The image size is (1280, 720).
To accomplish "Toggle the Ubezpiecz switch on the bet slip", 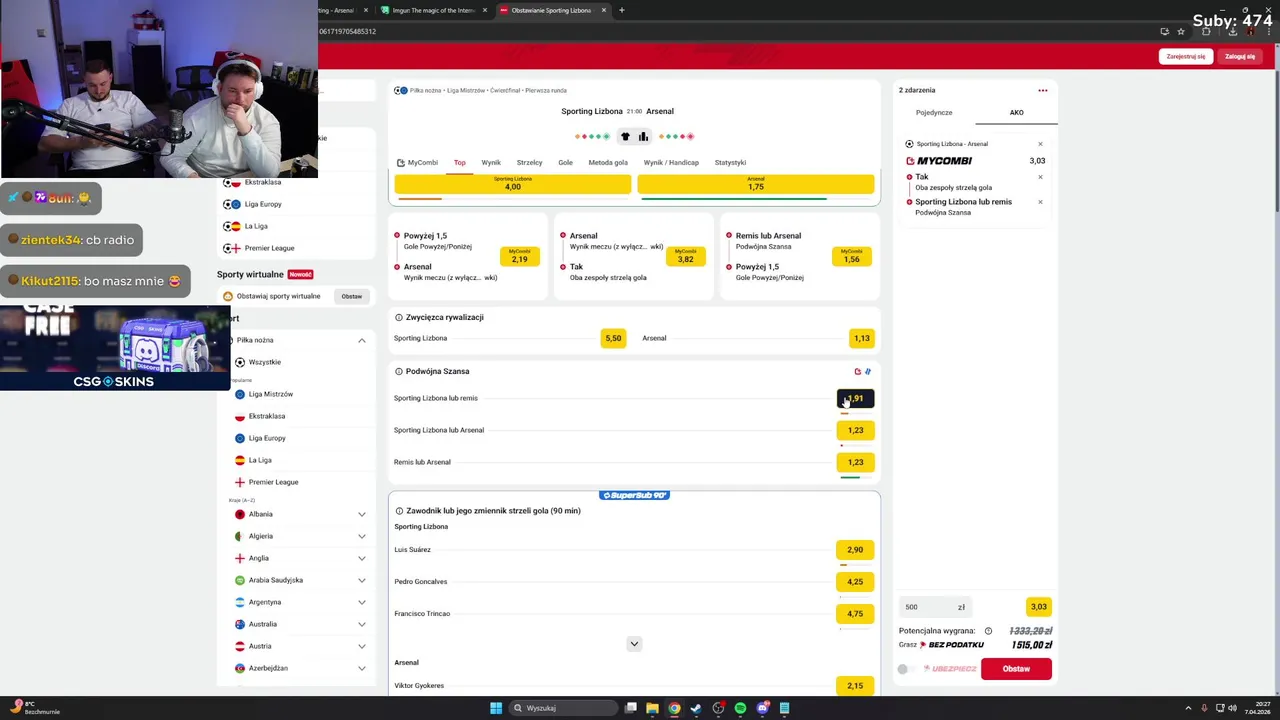I will click(x=906, y=669).
